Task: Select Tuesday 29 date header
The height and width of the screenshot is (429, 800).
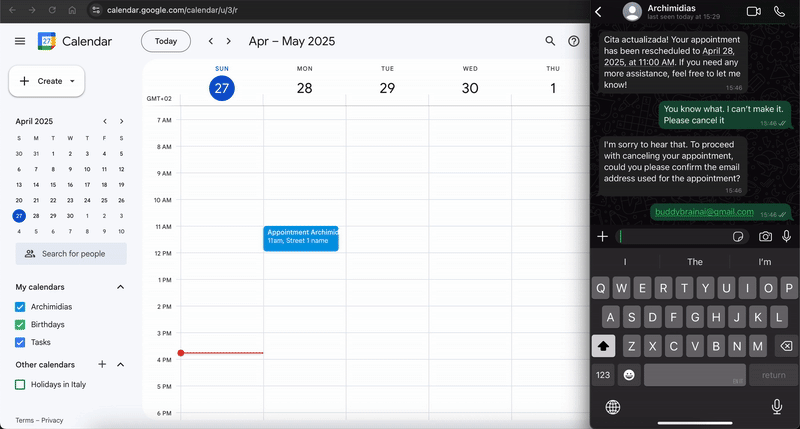Action: click(x=387, y=88)
